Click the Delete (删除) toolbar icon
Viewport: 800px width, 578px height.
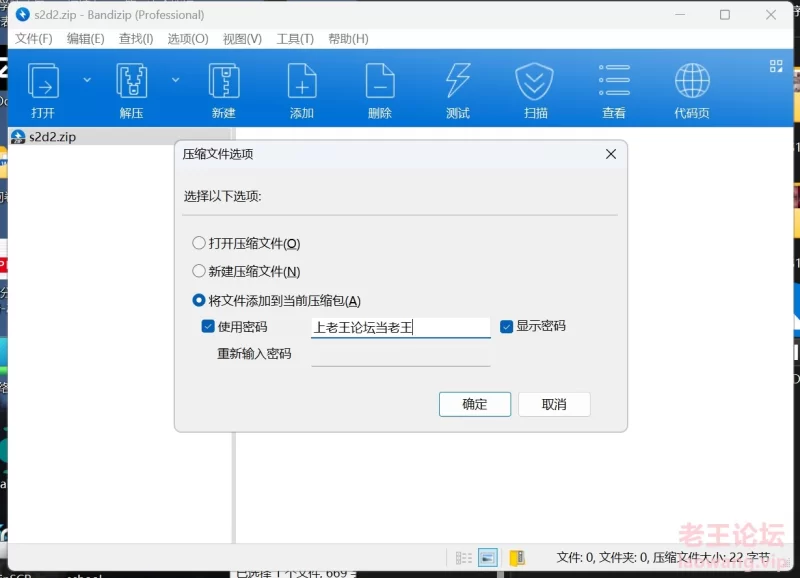coord(380,81)
